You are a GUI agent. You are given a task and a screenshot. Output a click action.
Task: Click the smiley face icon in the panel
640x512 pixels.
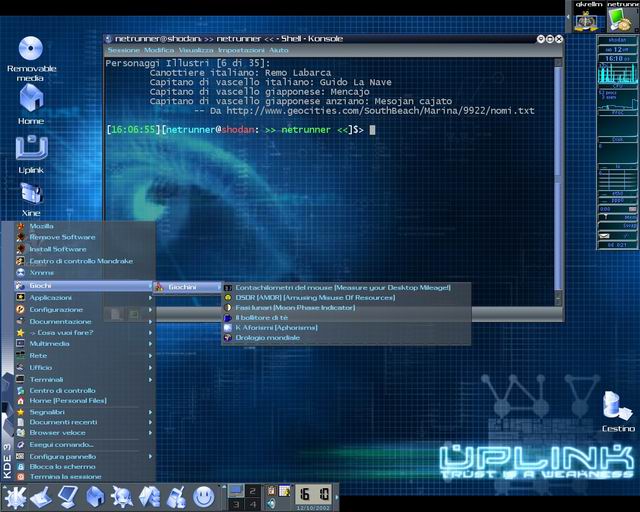203,496
